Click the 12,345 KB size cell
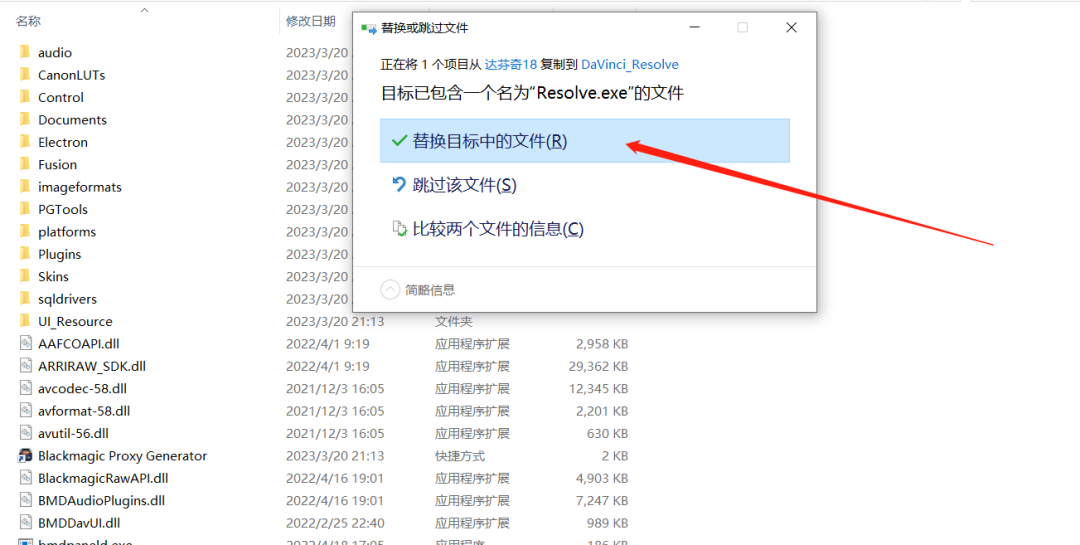 click(599, 388)
